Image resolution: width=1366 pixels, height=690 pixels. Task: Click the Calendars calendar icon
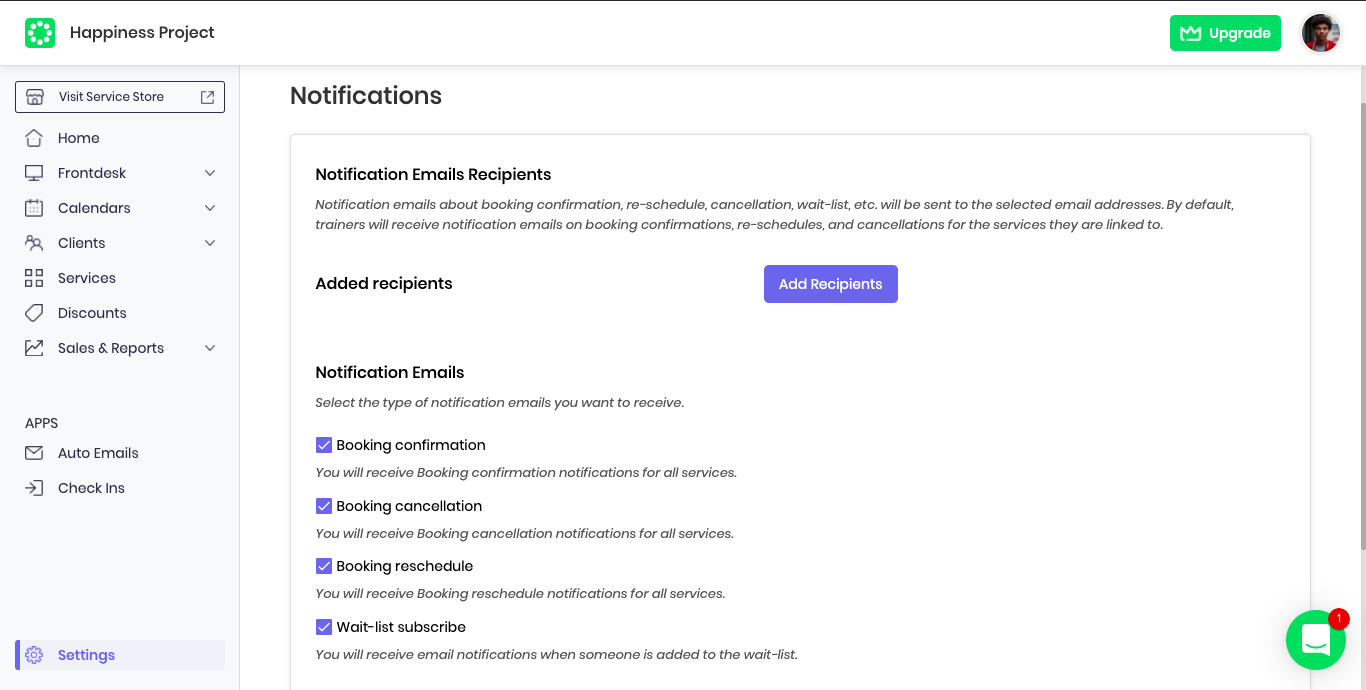[x=34, y=208]
